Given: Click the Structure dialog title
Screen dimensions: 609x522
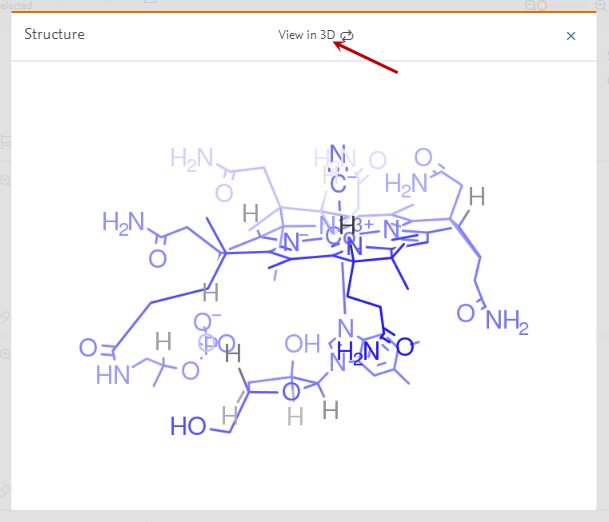Looking at the screenshot, I should coord(54,35).
